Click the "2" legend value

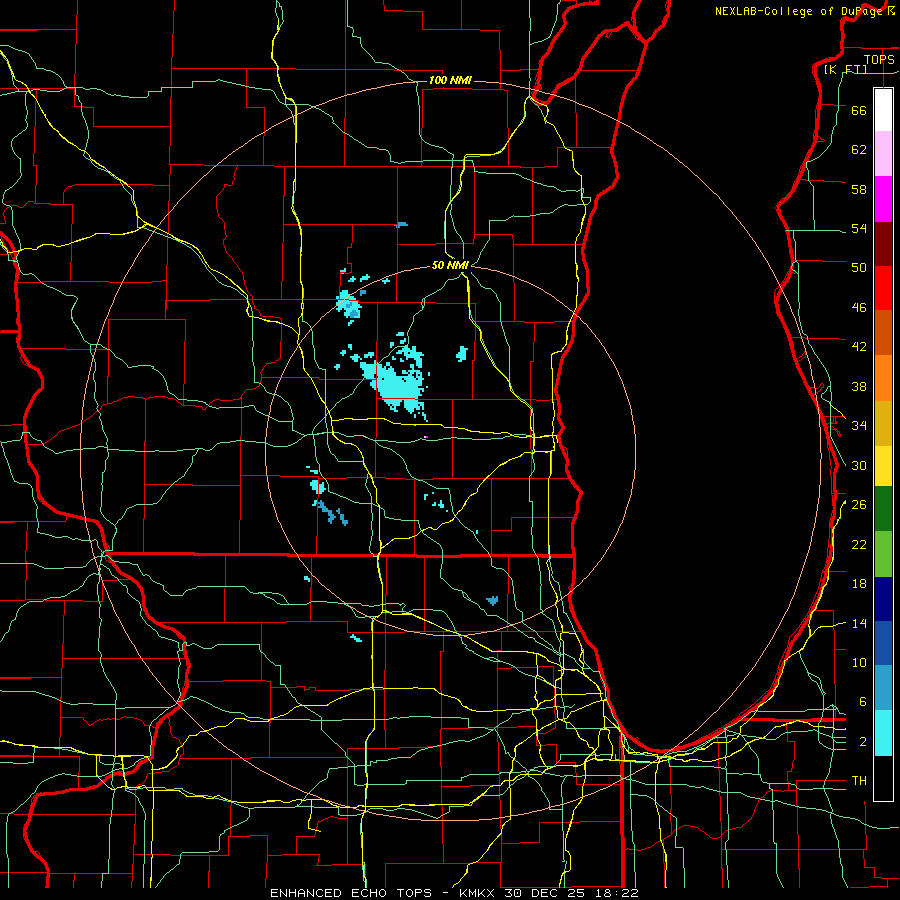[863, 741]
